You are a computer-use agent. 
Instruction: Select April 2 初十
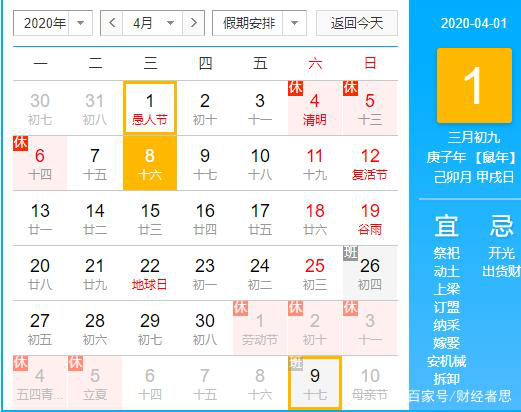[205, 108]
